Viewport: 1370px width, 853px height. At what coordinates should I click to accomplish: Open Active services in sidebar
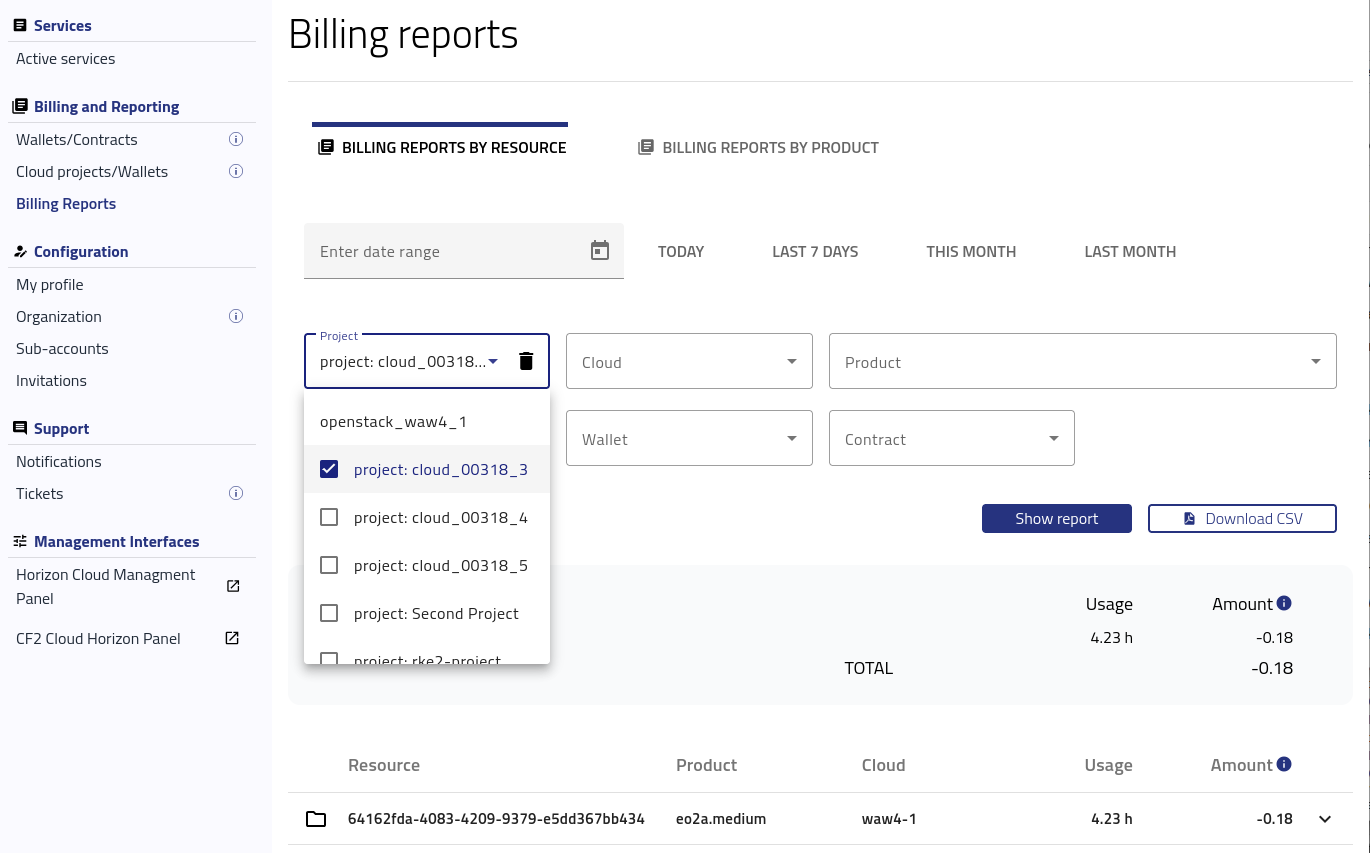(x=66, y=58)
